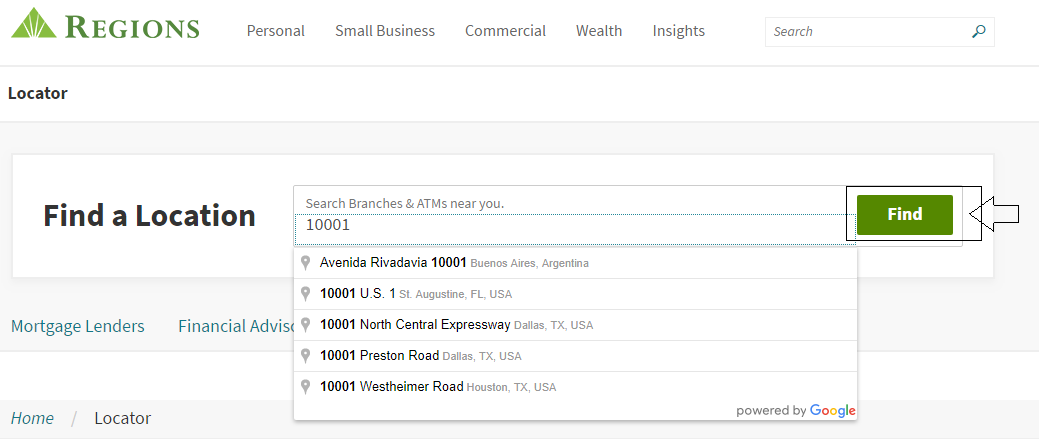Click pin icon beside 10001 U.S. 1
Image resolution: width=1039 pixels, height=439 pixels.
pos(306,294)
